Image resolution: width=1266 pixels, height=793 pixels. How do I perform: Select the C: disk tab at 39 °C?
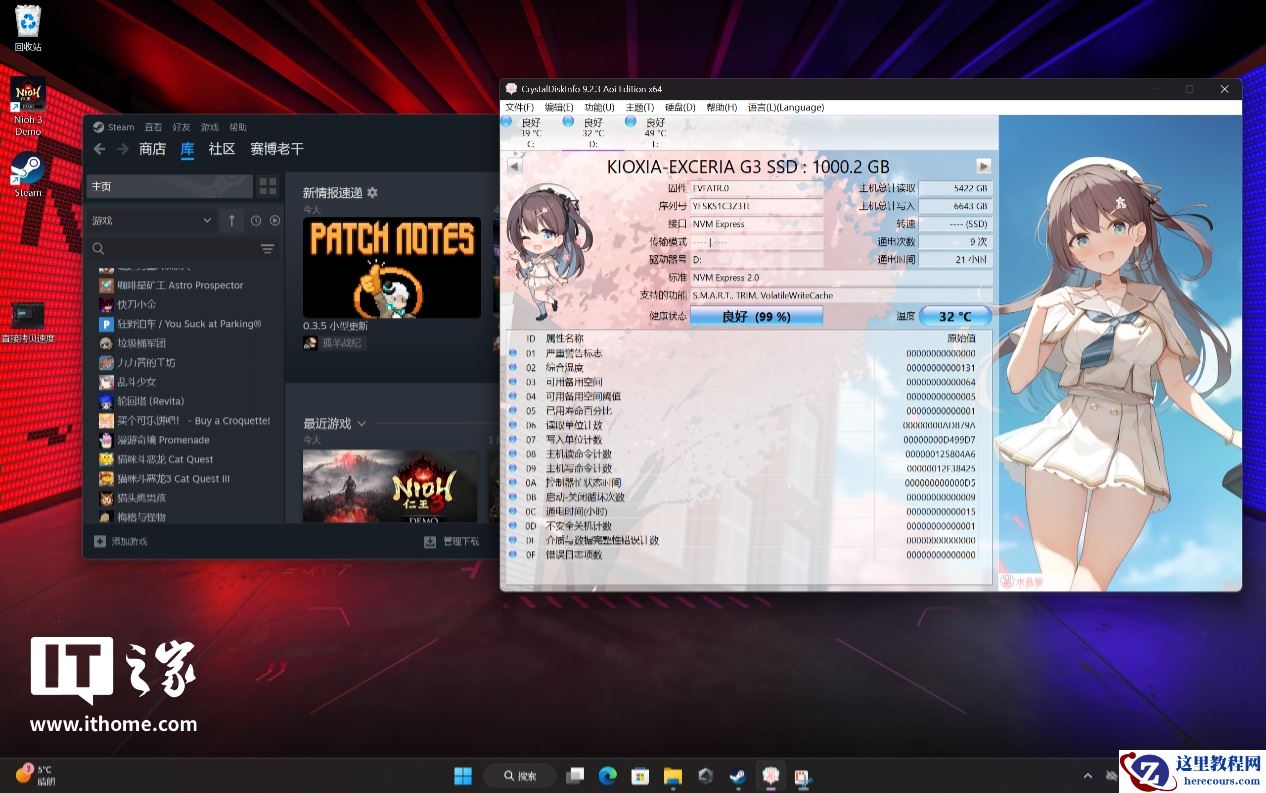point(530,132)
